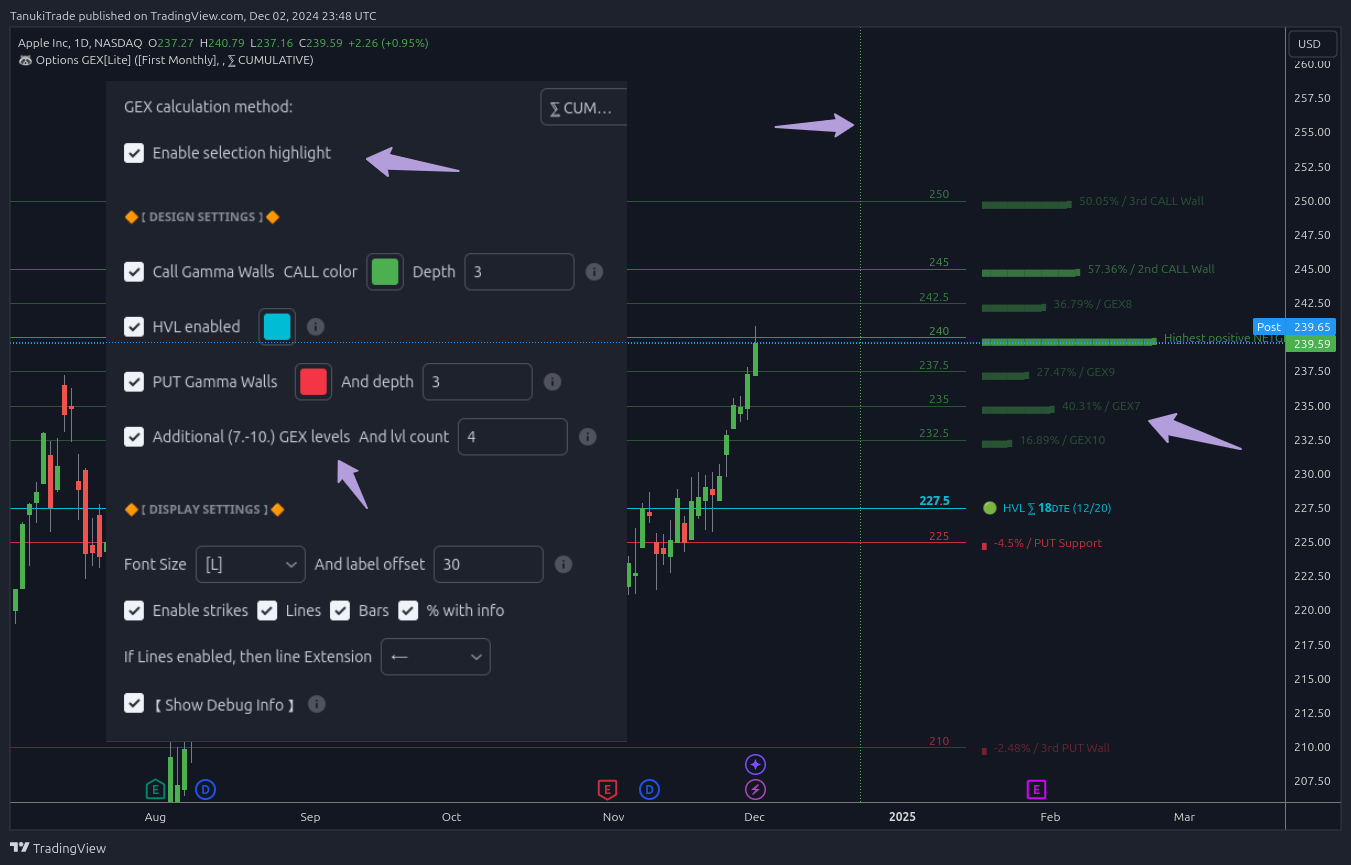Image resolution: width=1351 pixels, height=865 pixels.
Task: Click the 250 strike level value
Action: click(x=939, y=194)
